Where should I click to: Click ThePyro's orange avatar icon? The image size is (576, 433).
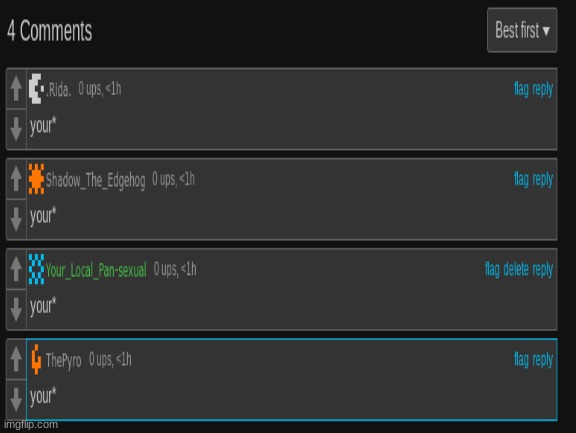[x=36, y=359]
